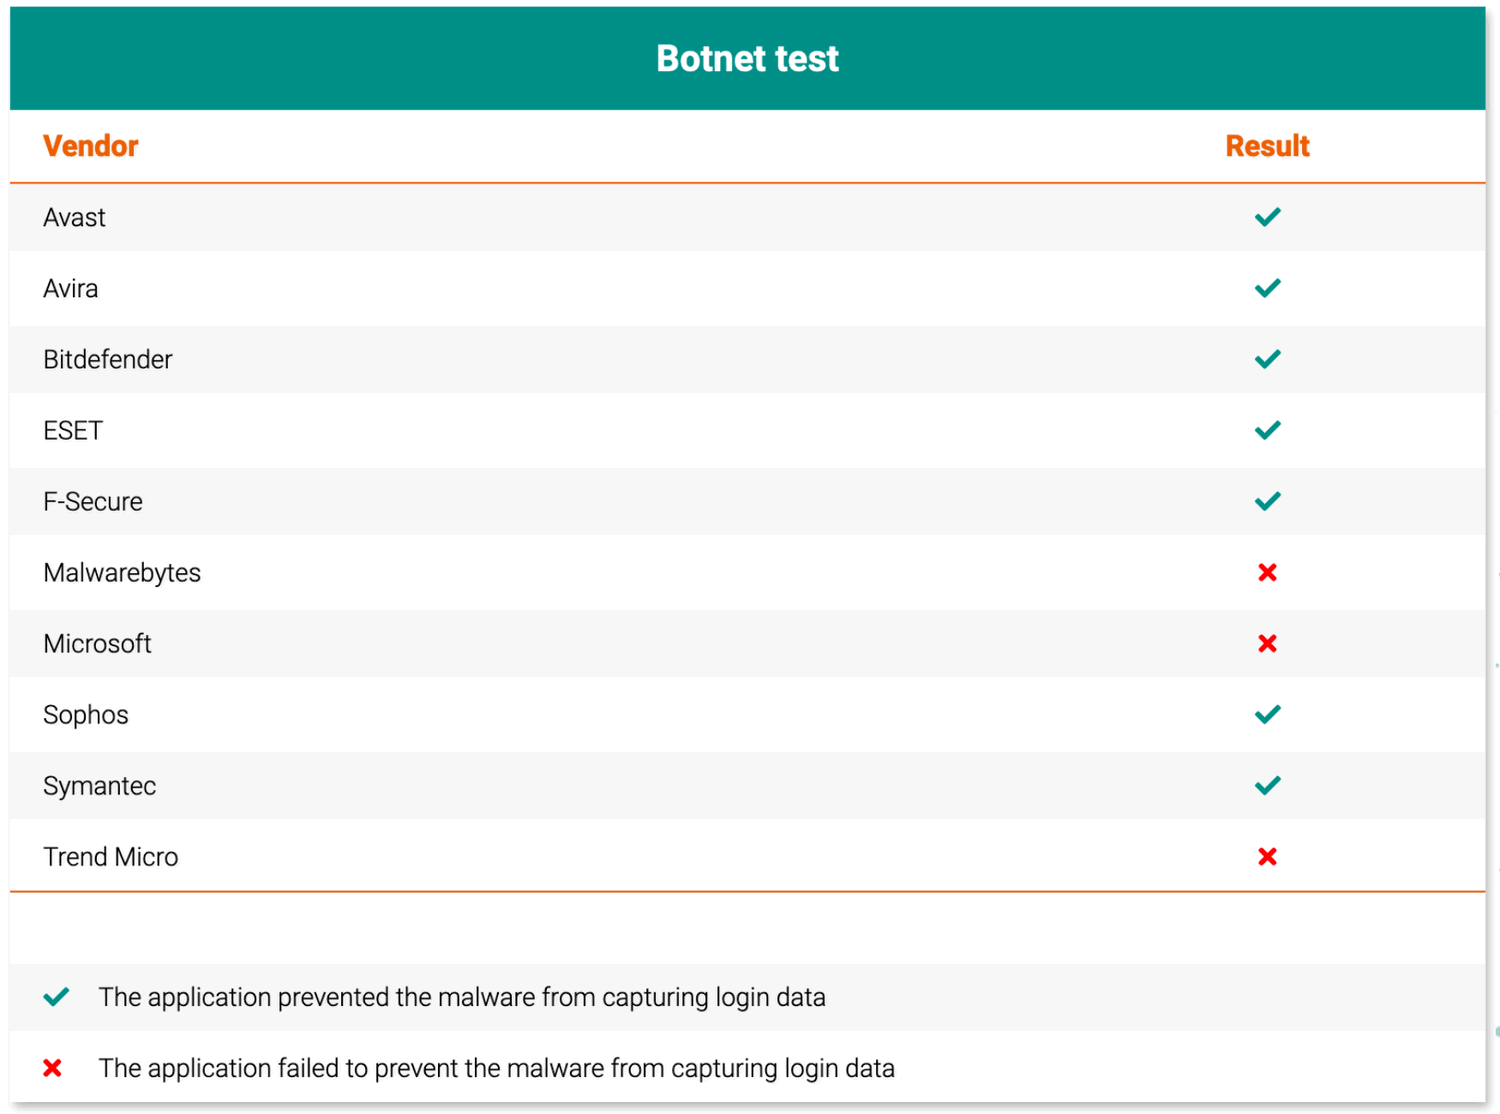
Task: Select the Malwarebytes vendor name
Action: click(122, 572)
